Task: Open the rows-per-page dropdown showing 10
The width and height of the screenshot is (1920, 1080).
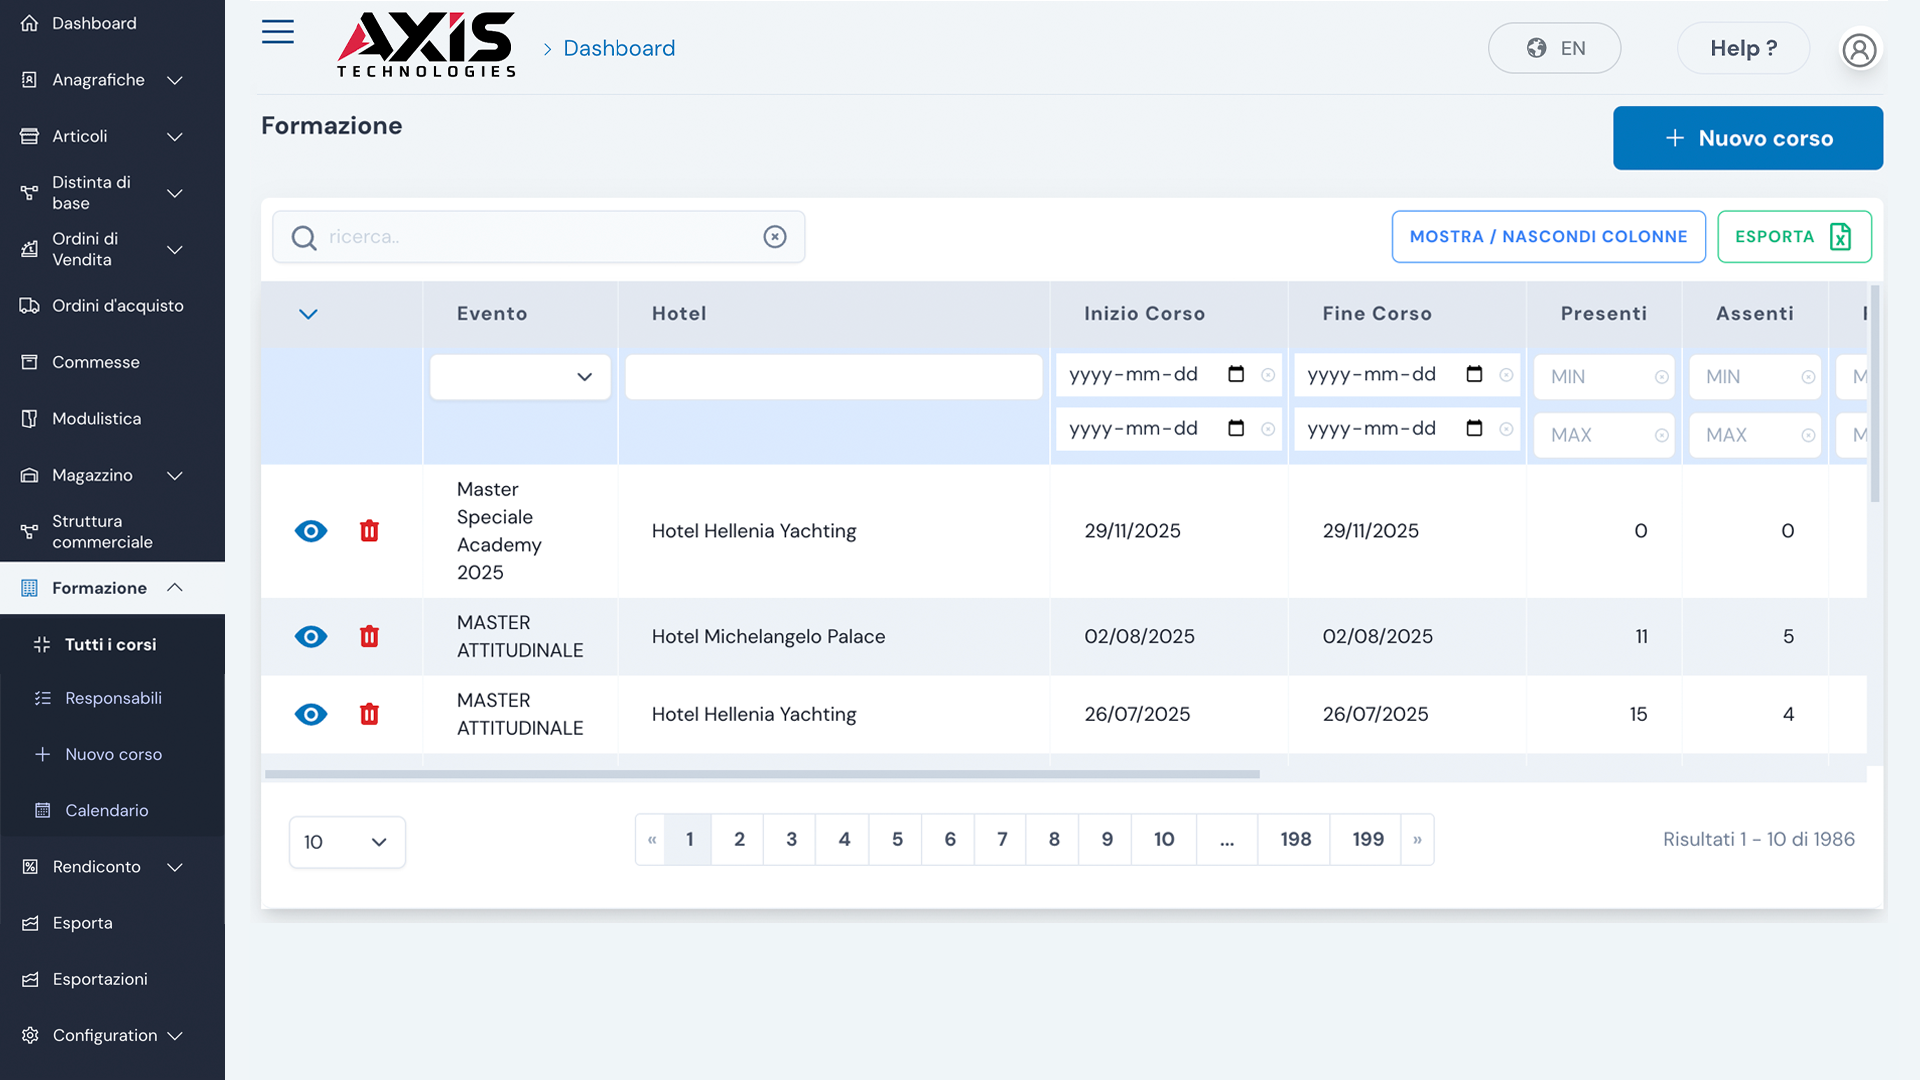Action: pos(347,842)
